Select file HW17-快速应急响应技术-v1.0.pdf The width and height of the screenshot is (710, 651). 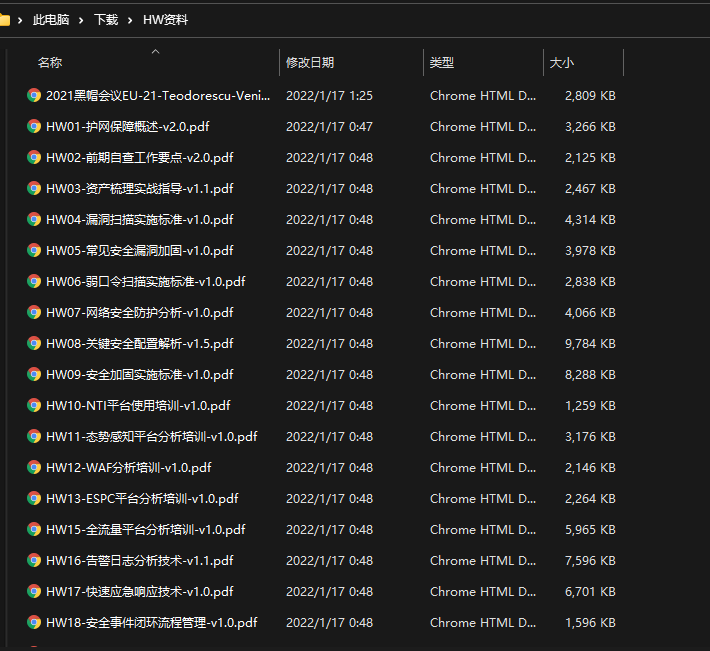coord(140,591)
